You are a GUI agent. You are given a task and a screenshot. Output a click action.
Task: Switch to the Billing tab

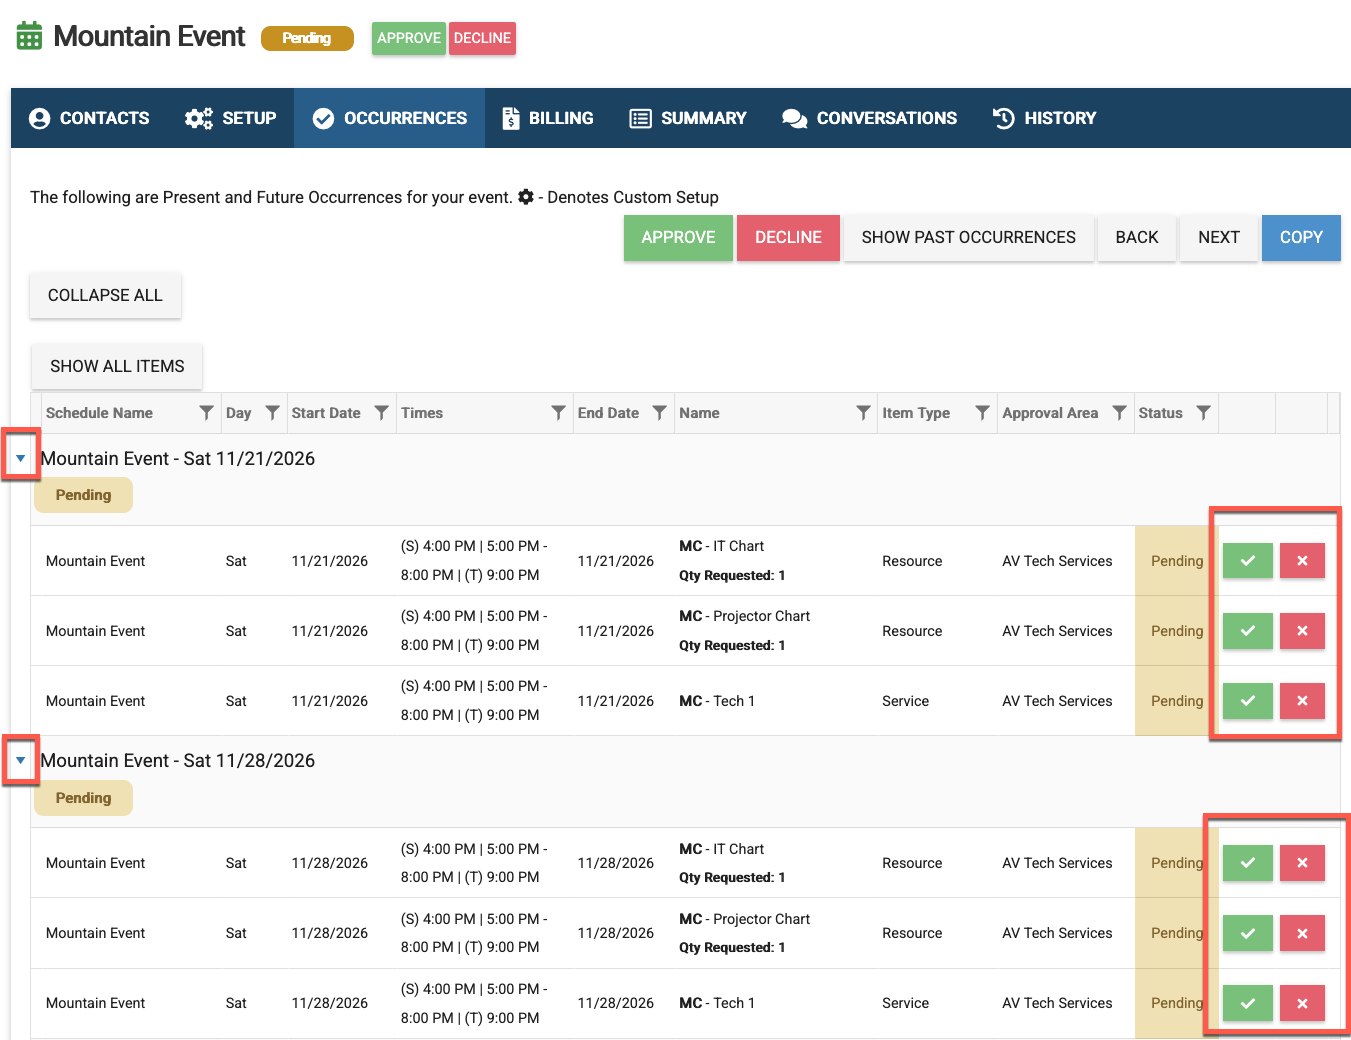[x=547, y=118]
